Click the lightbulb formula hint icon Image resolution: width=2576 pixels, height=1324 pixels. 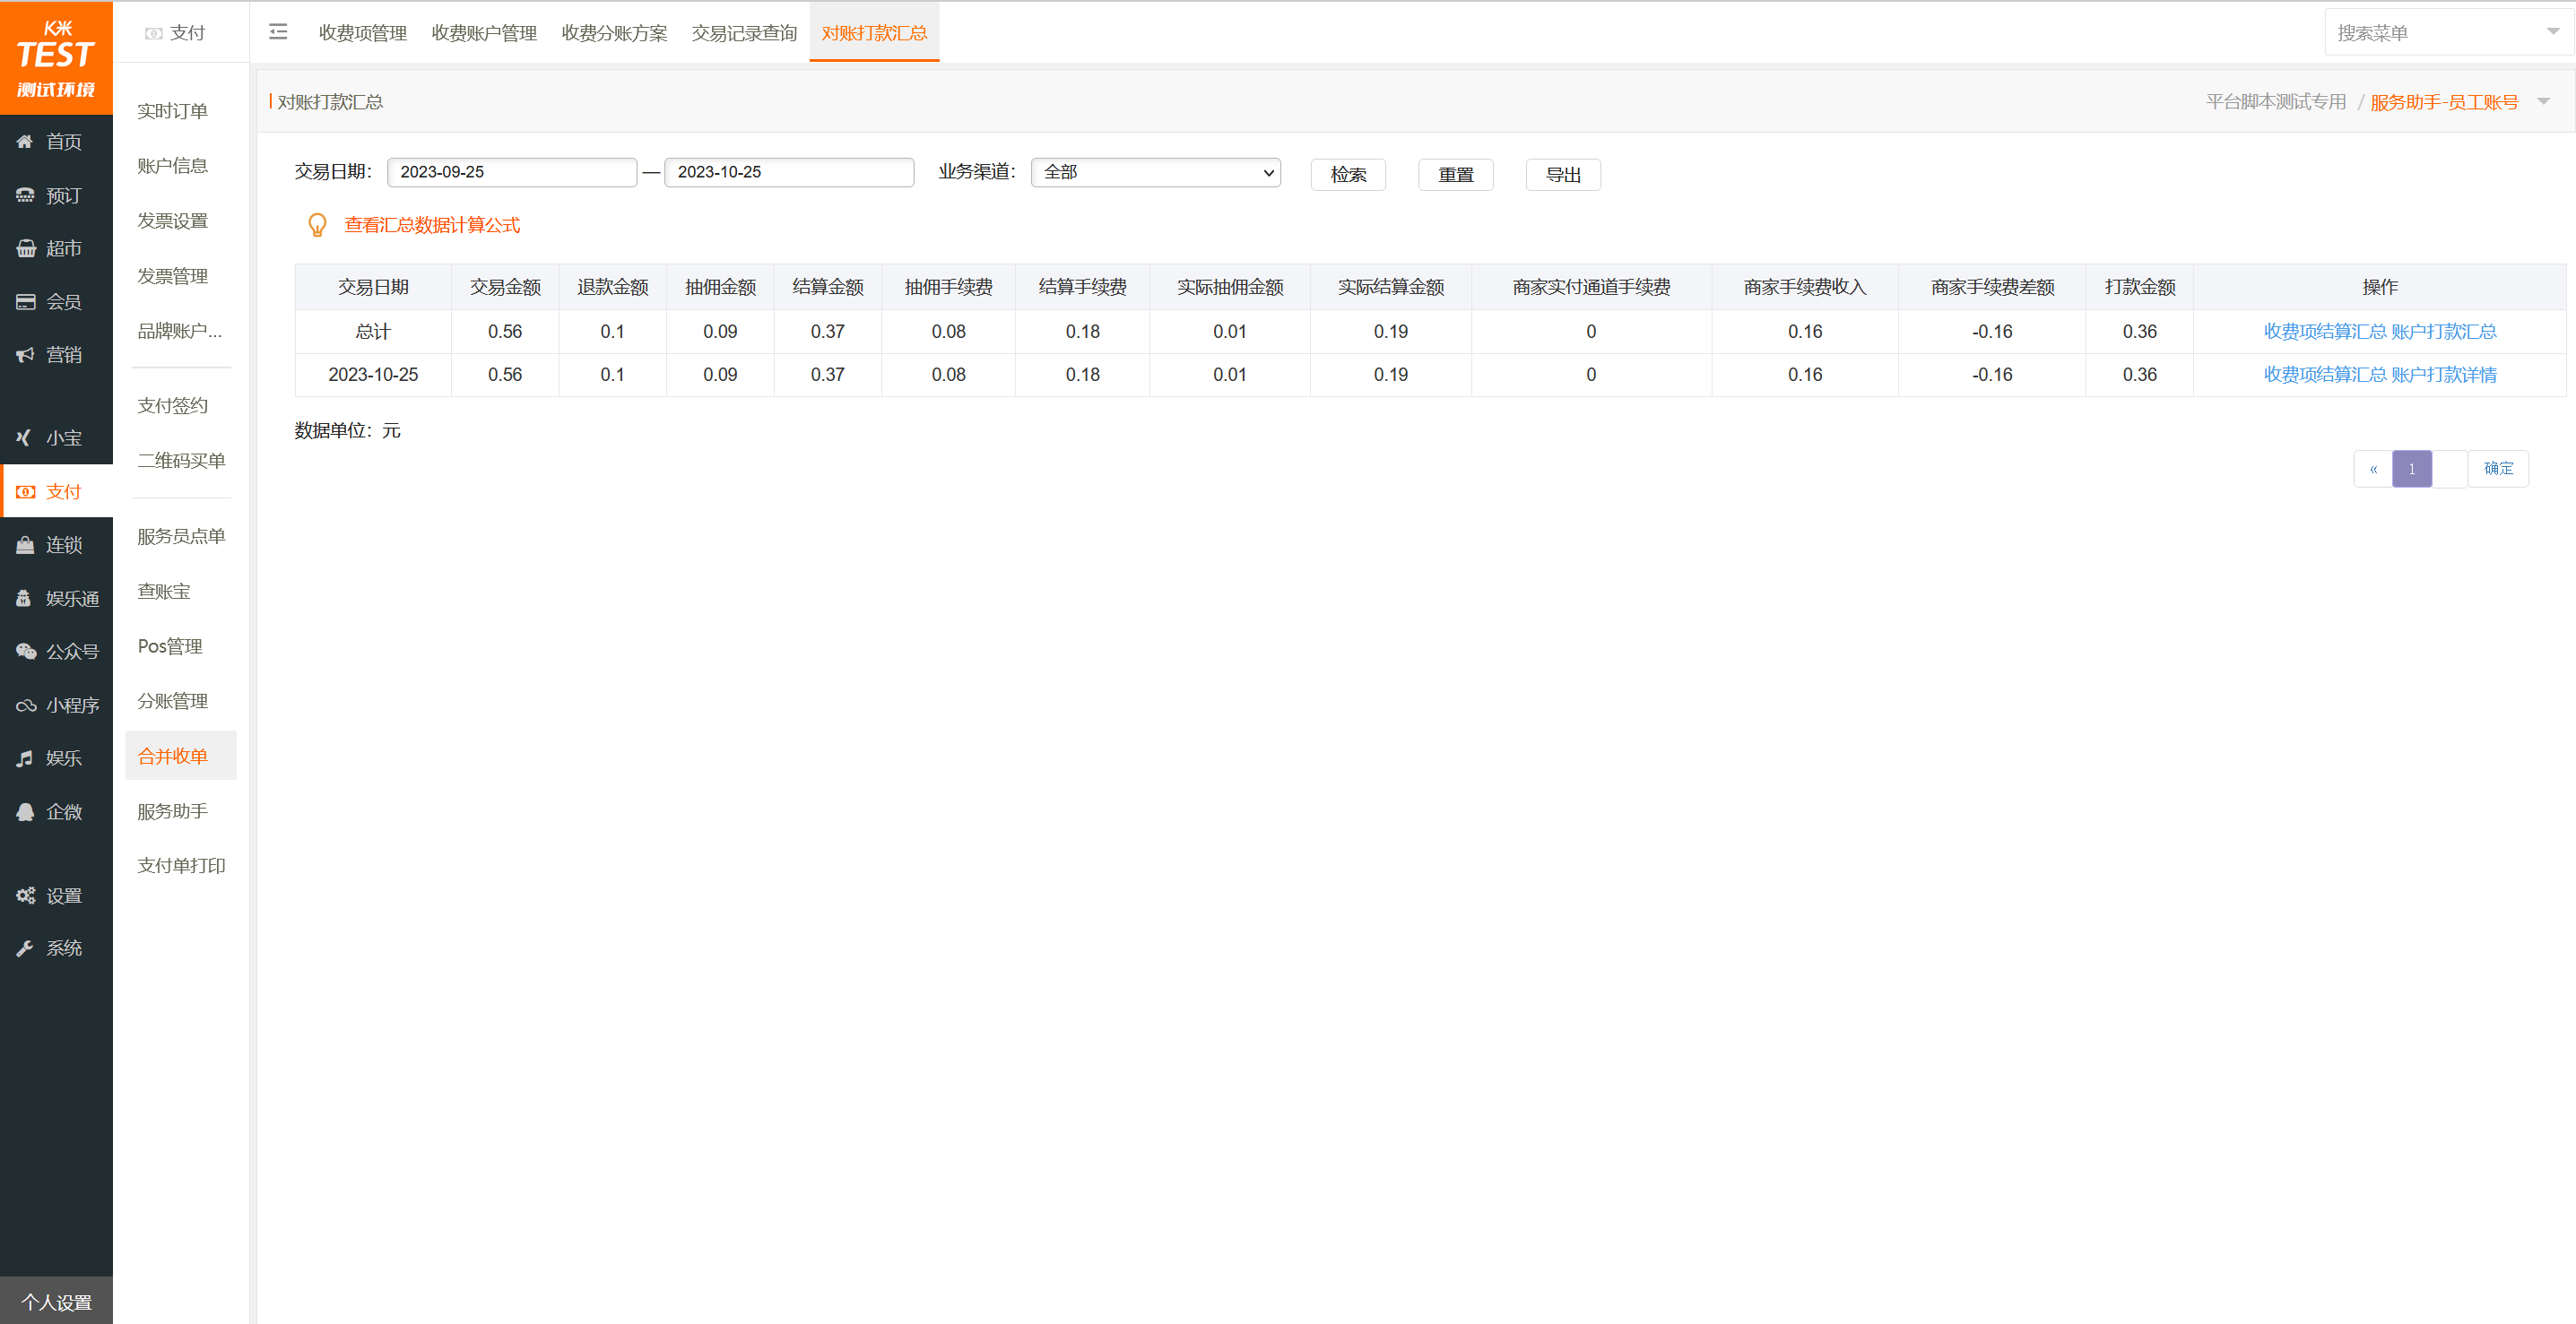click(x=317, y=225)
